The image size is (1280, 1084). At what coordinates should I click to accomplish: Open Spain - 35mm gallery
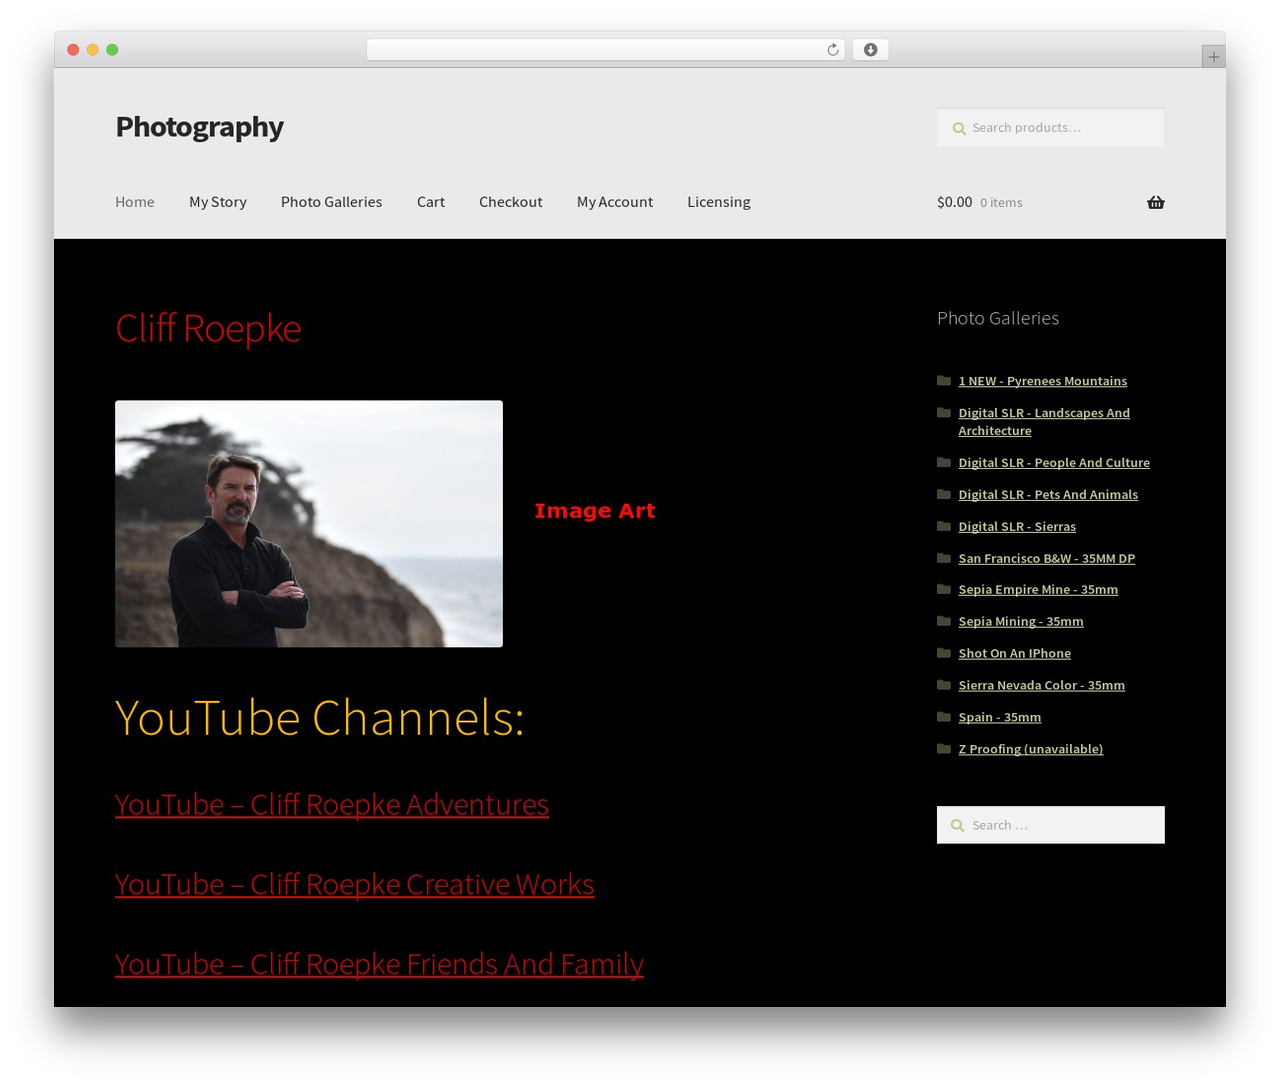tap(999, 718)
